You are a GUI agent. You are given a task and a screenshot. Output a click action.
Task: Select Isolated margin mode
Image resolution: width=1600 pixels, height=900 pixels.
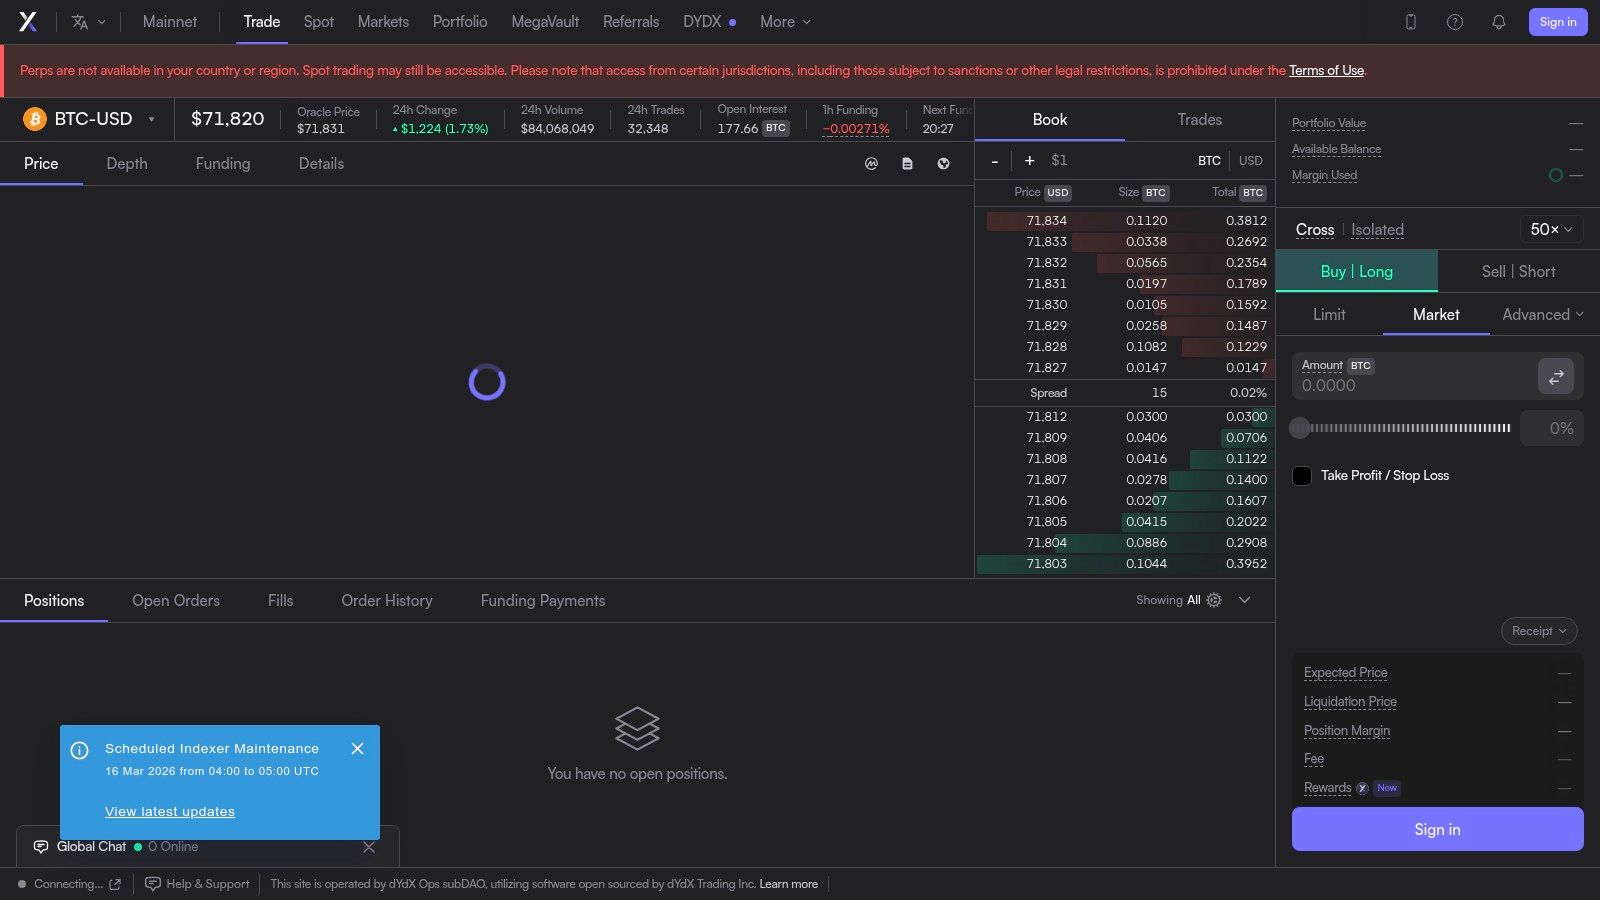tap(1377, 230)
